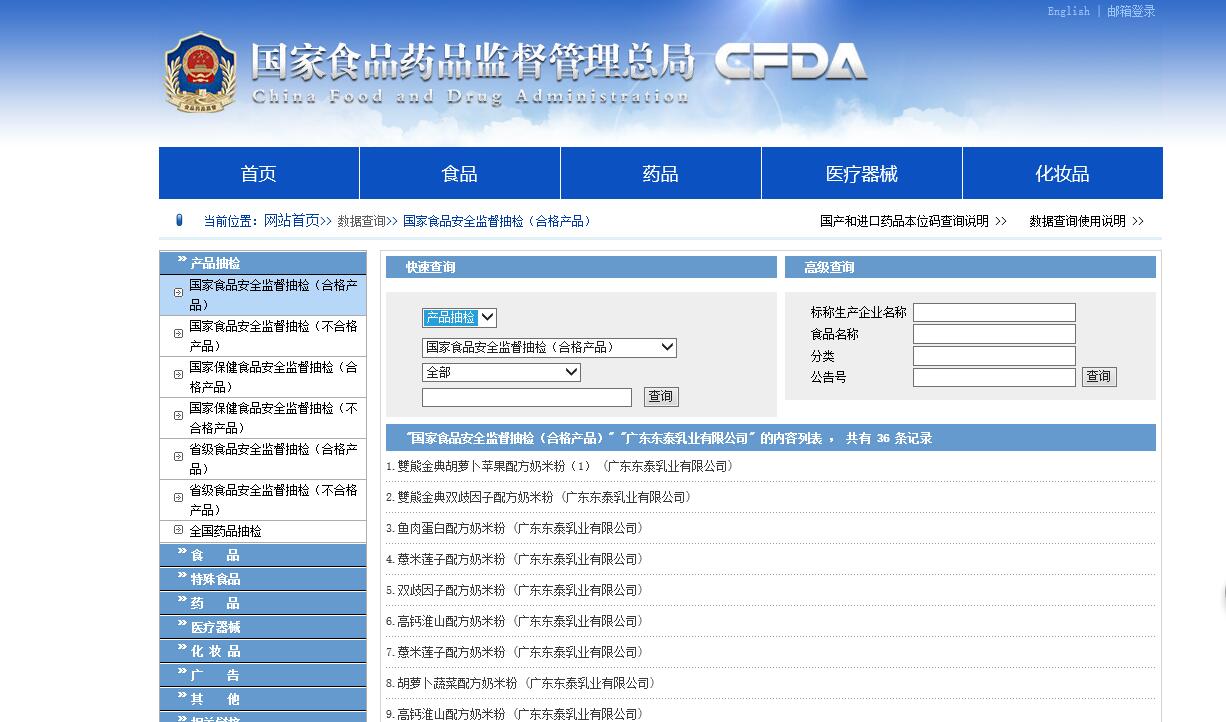
Task: Select 全国药品抽检 in sidebar
Action: coord(263,531)
